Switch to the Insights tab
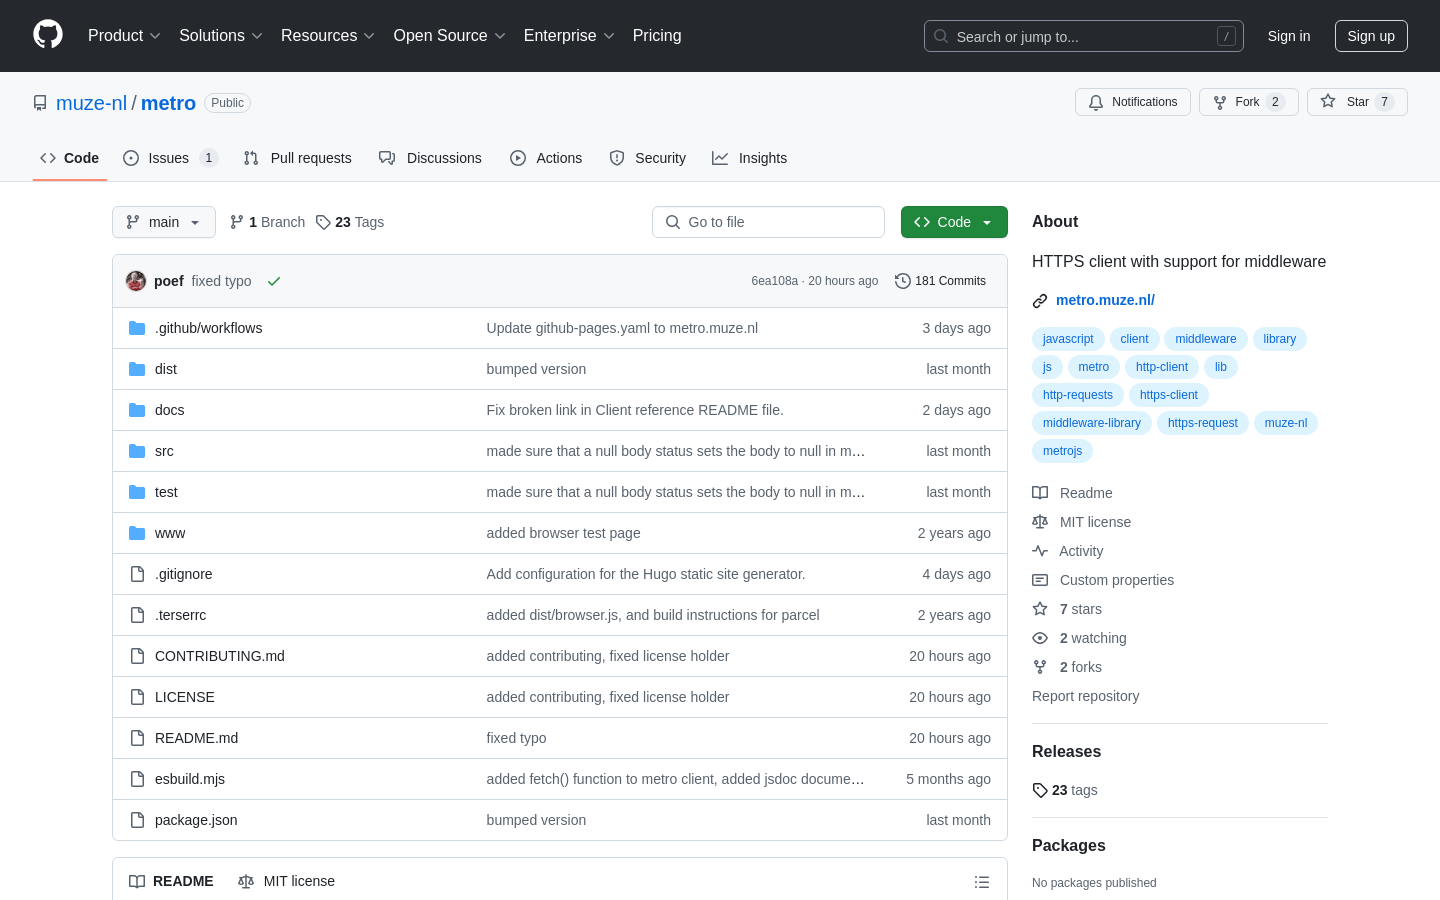The image size is (1440, 900). coord(750,158)
